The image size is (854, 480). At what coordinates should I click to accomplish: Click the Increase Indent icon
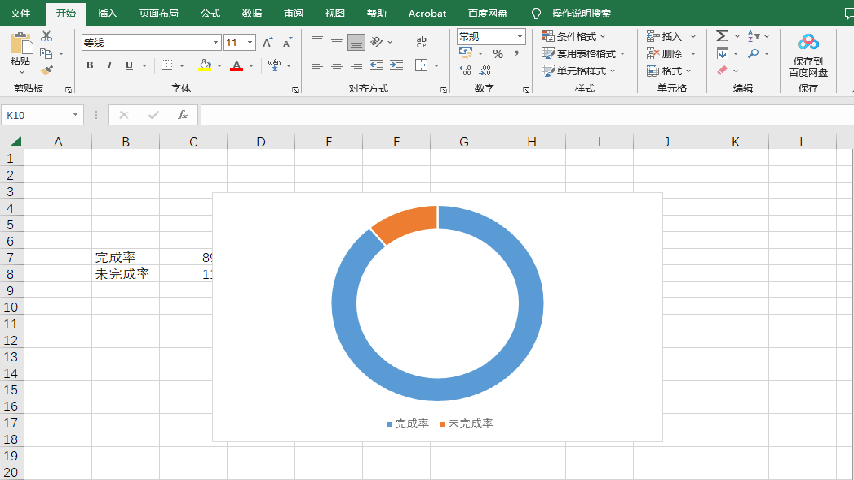coord(397,66)
